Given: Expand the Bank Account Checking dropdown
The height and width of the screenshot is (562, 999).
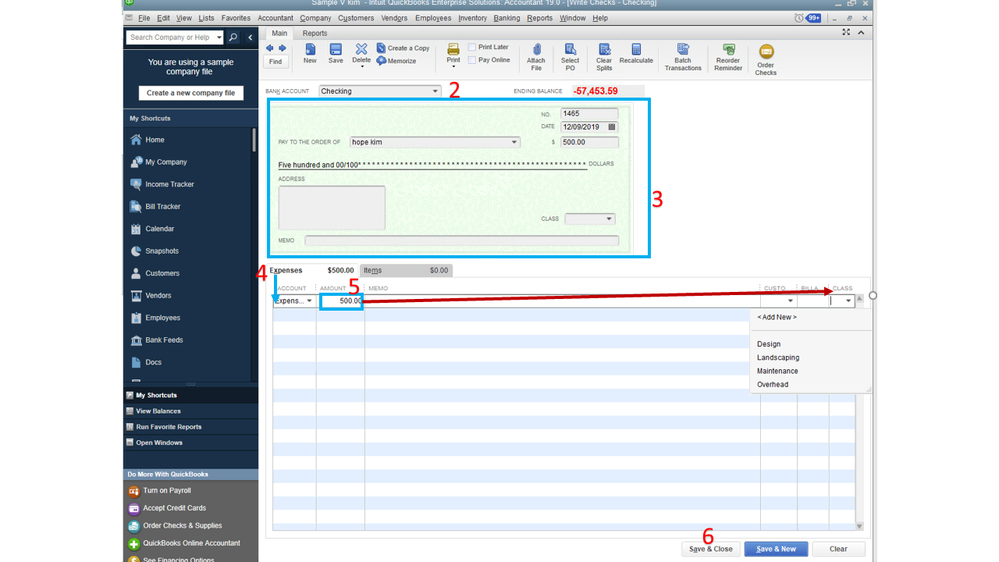Looking at the screenshot, I should tap(435, 91).
